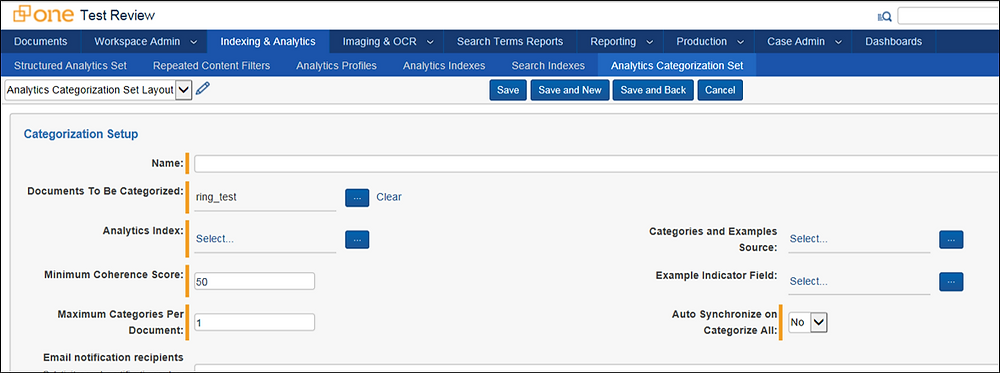Open the Documents tab
The image size is (1000, 373).
pyautogui.click(x=41, y=41)
